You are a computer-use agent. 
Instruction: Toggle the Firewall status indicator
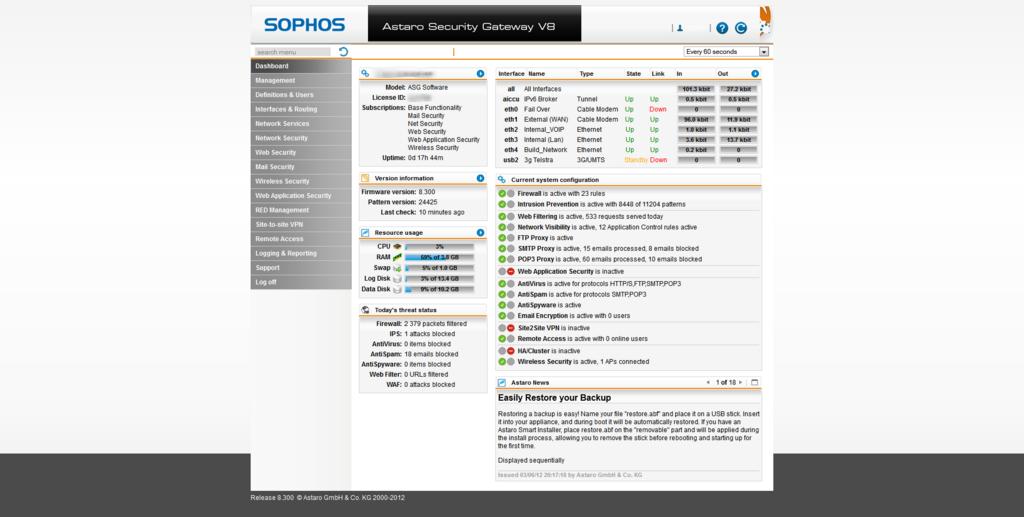click(x=506, y=194)
